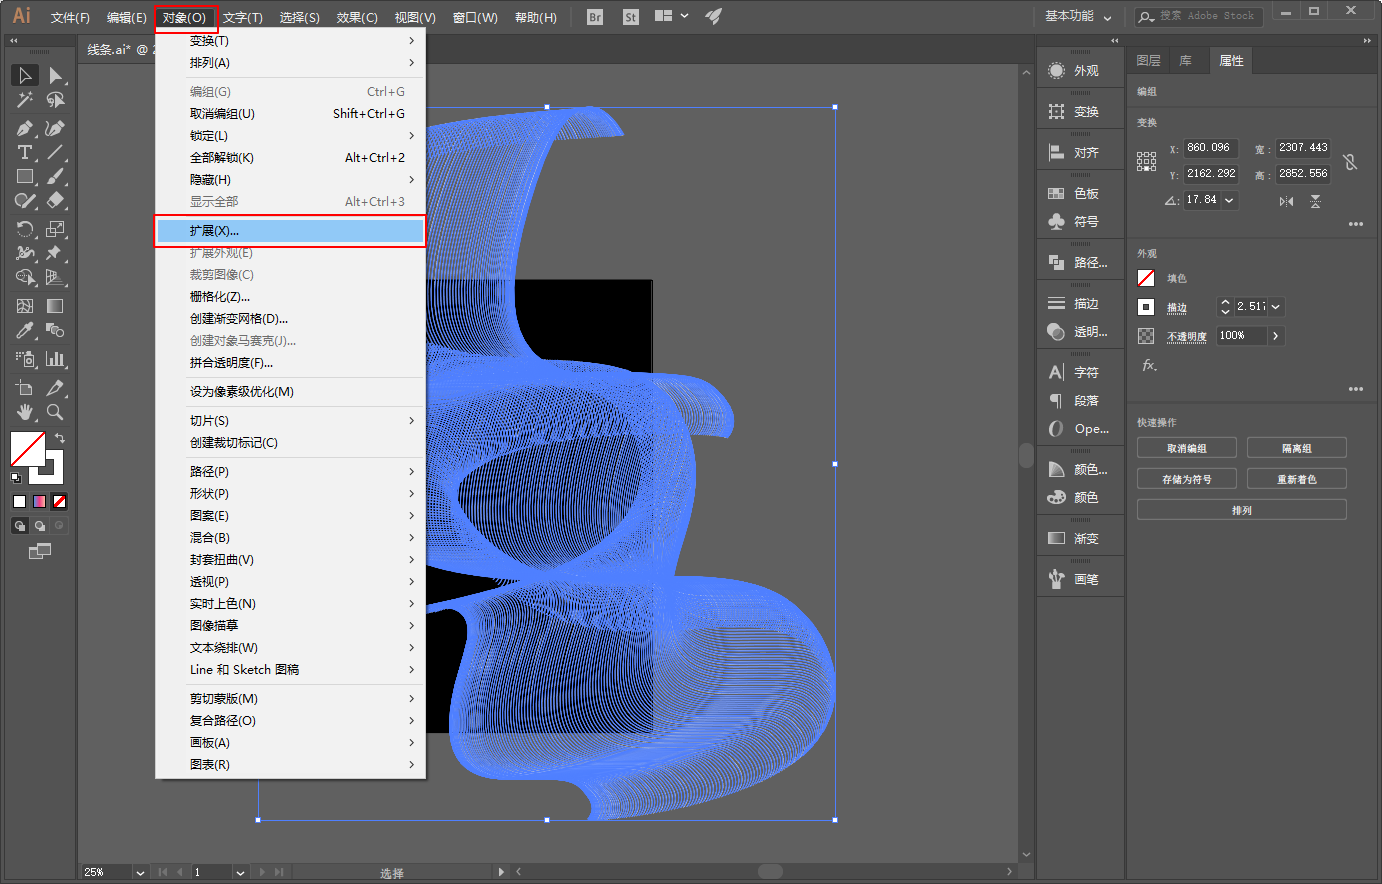Click the 取消编组 quick action button
The height and width of the screenshot is (884, 1382).
pyautogui.click(x=1187, y=448)
